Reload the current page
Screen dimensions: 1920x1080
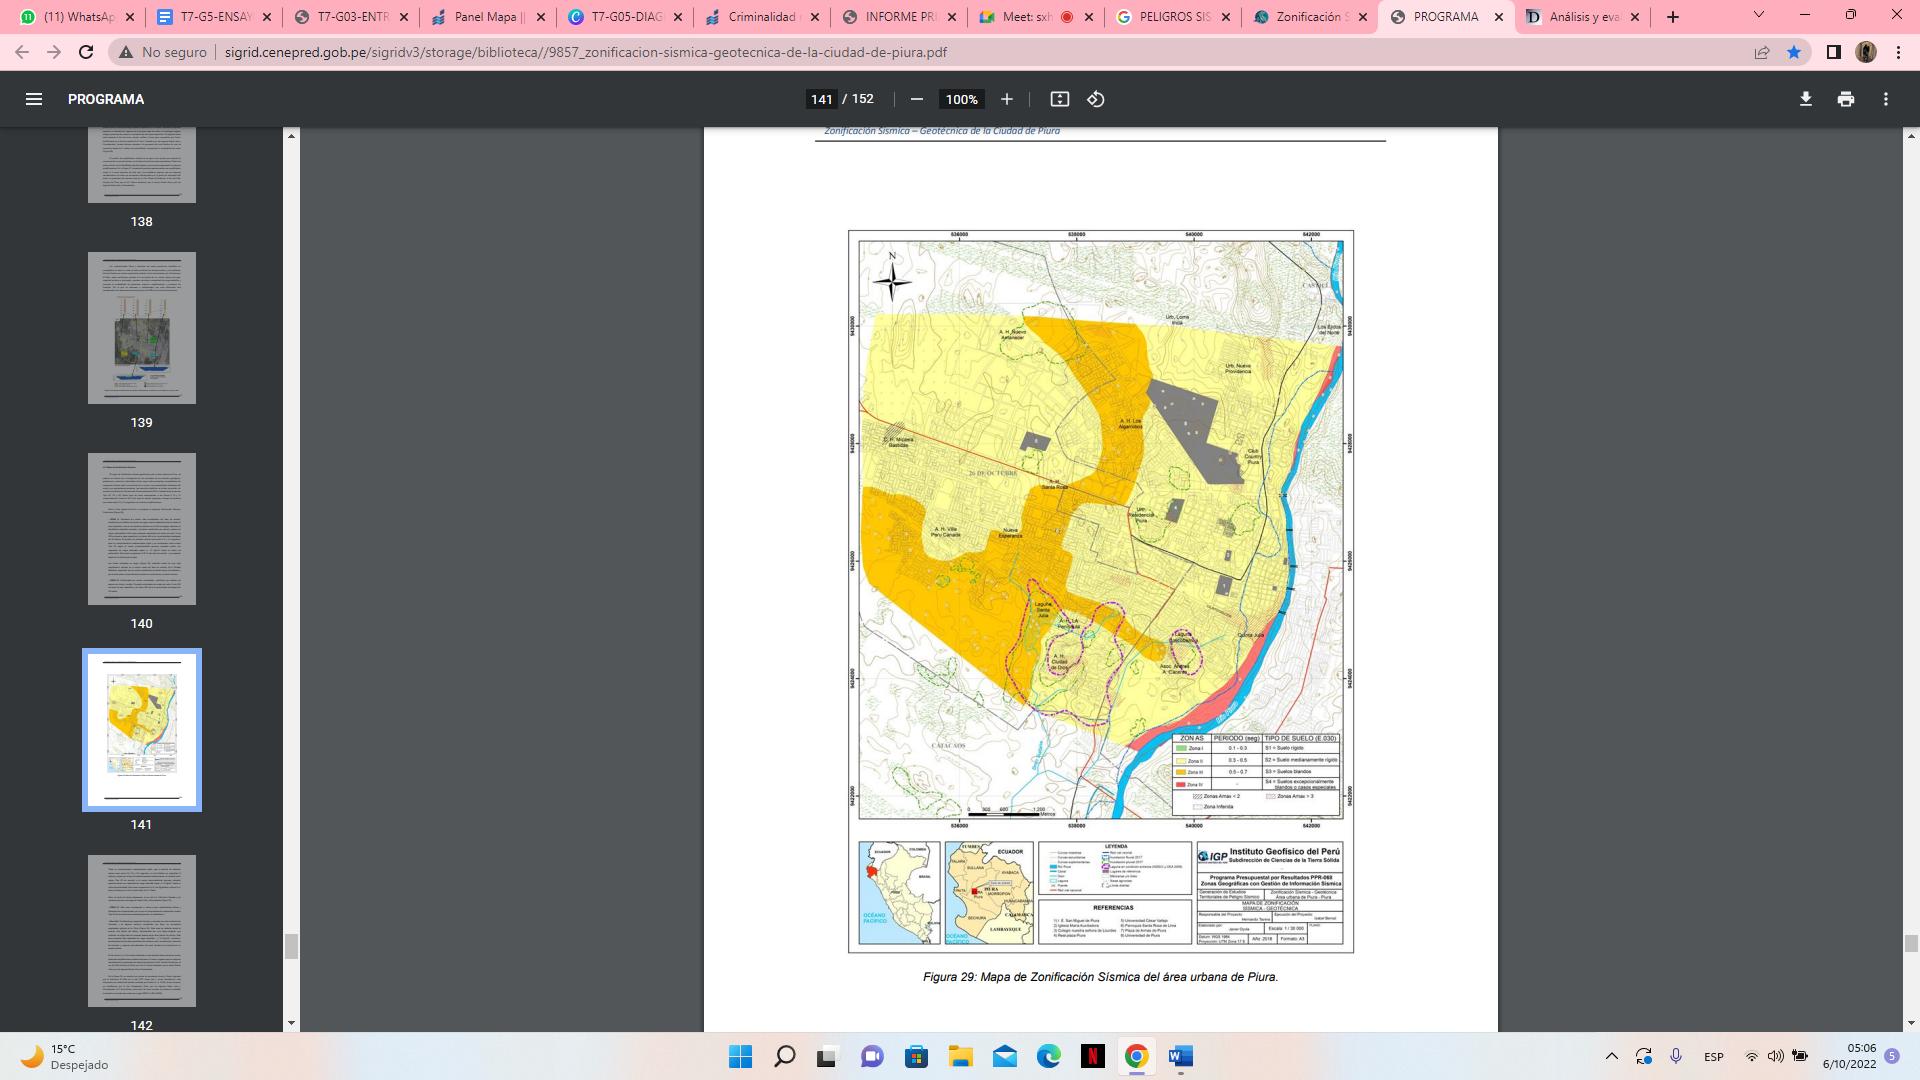click(86, 52)
